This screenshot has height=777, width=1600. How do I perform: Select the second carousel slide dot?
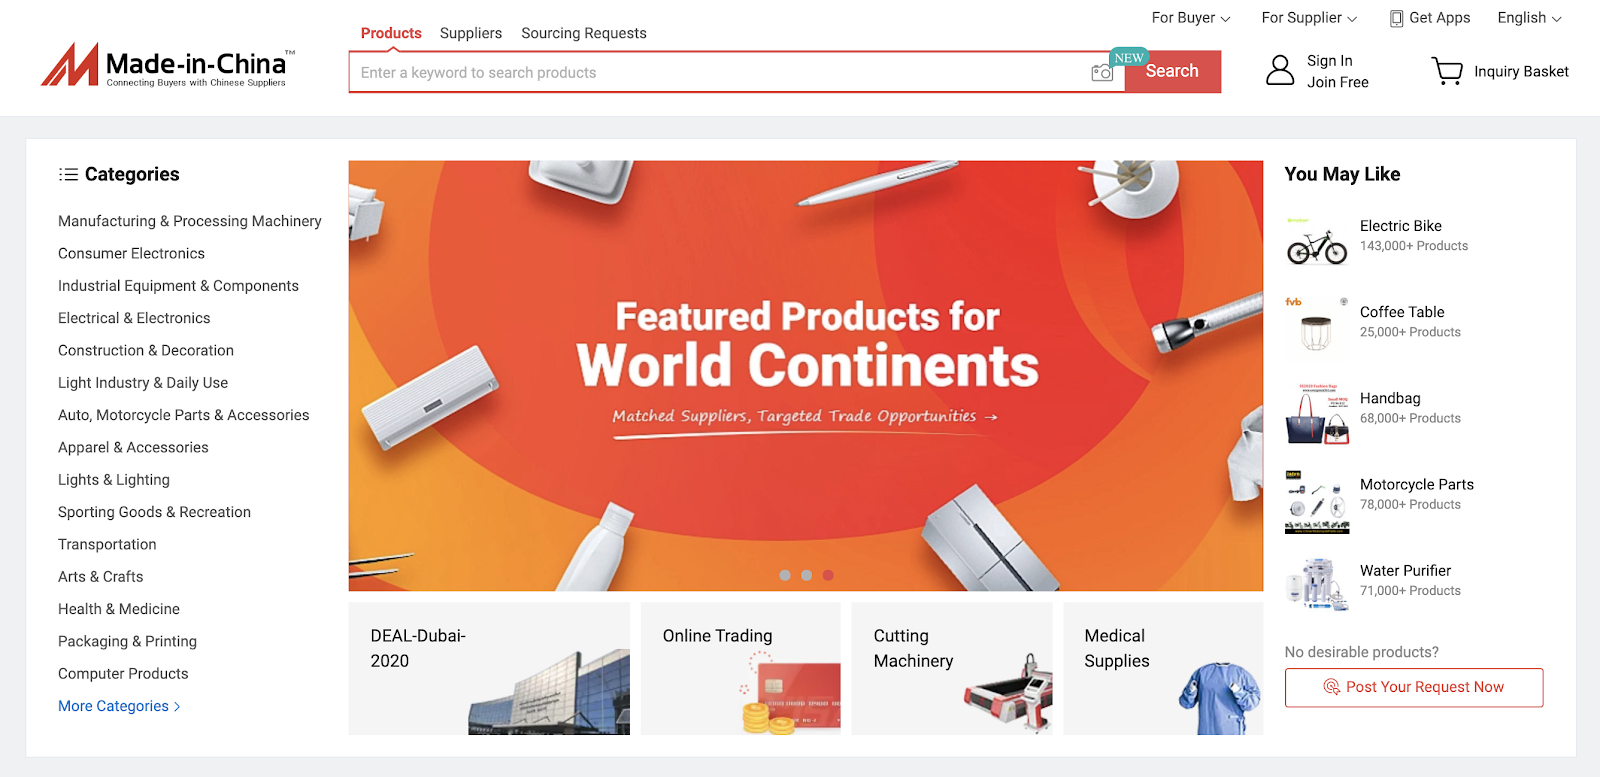pos(806,575)
